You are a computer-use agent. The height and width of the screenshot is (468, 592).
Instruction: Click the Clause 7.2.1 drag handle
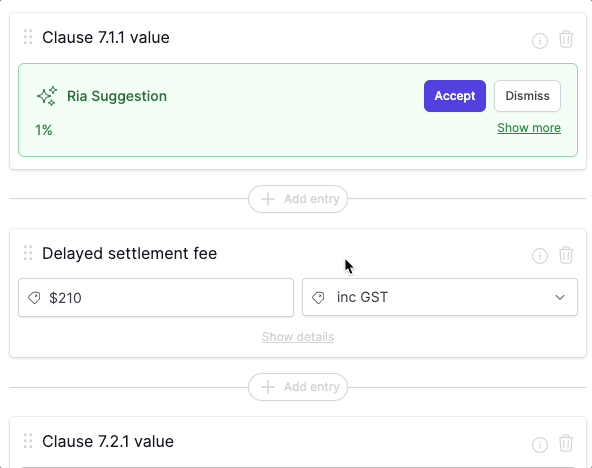coord(28,441)
